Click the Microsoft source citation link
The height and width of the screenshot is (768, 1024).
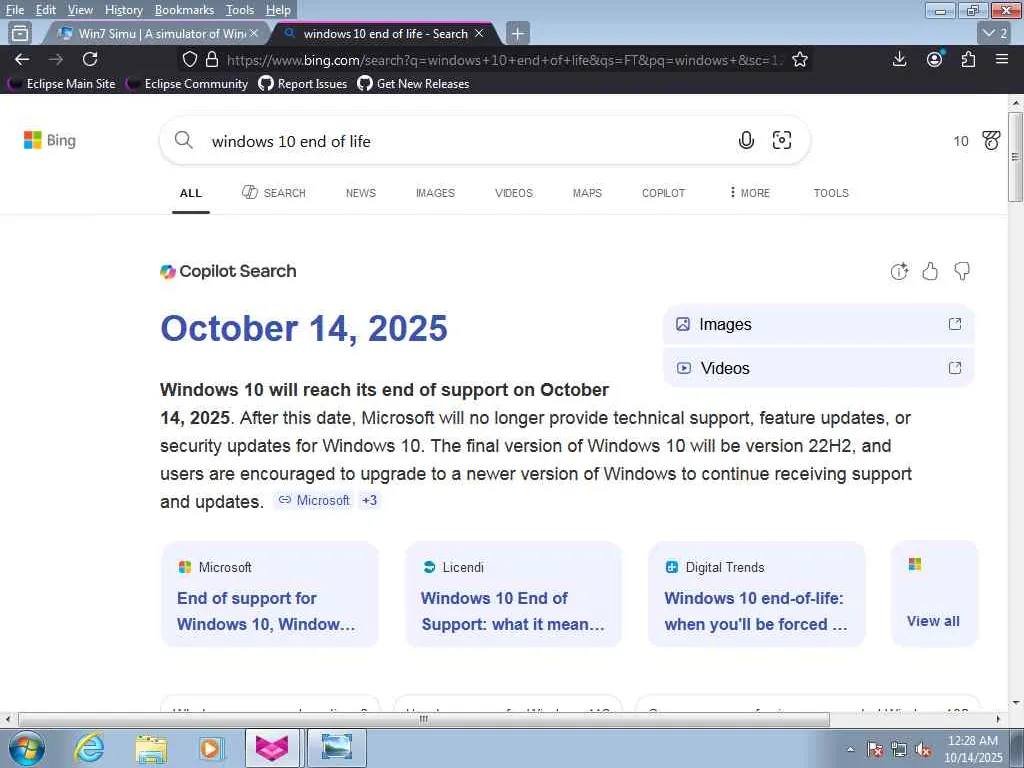point(314,500)
